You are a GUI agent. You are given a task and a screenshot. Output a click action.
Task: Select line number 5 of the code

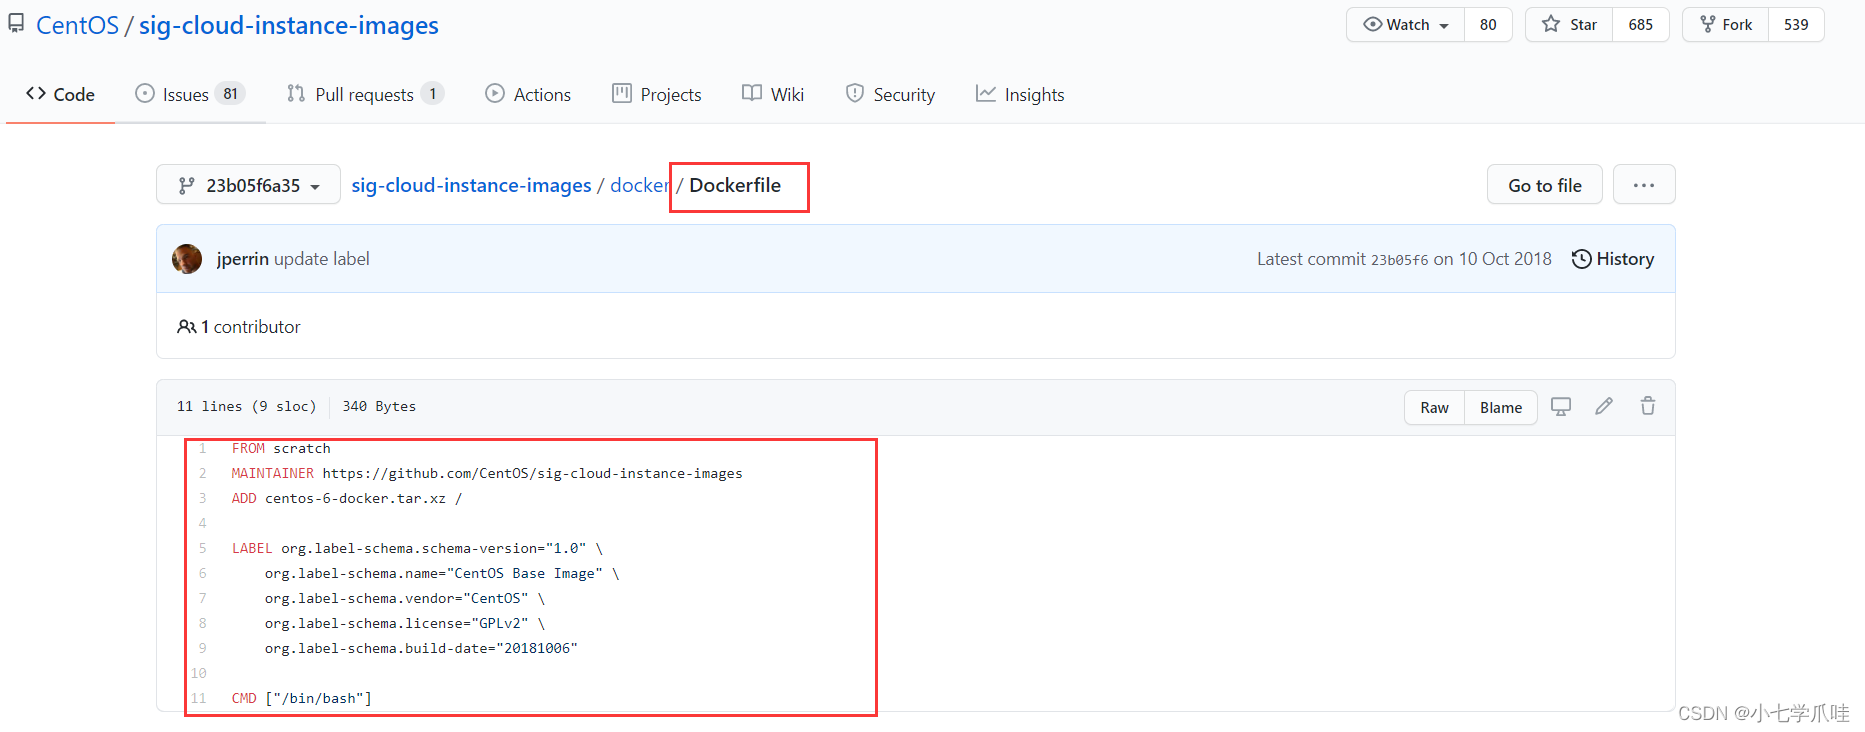pos(202,548)
